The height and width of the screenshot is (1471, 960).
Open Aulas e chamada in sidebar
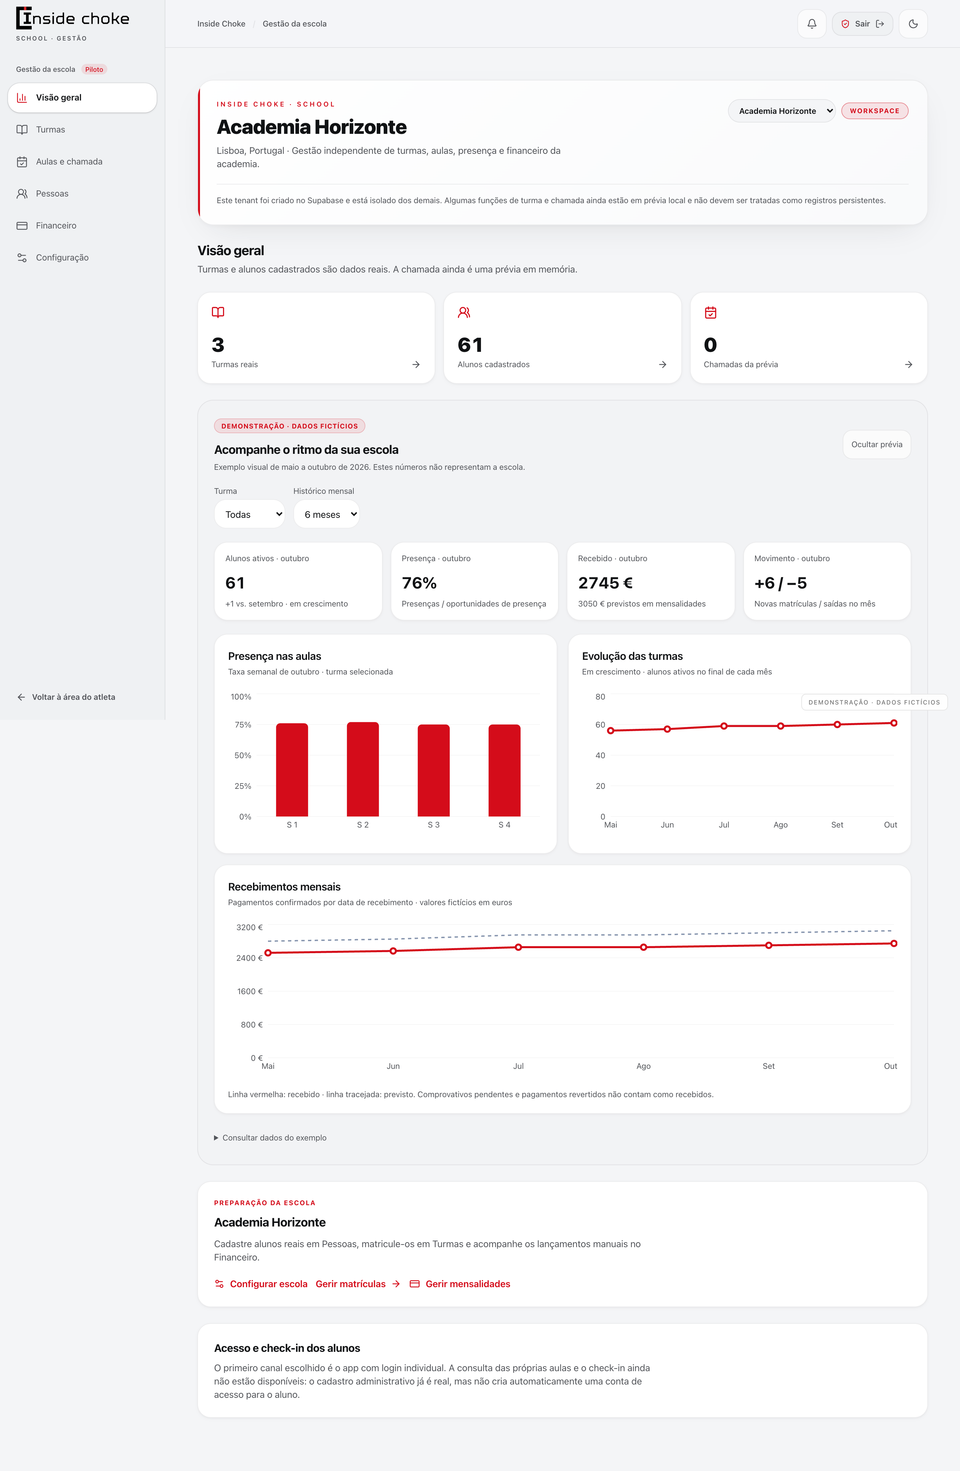[82, 162]
